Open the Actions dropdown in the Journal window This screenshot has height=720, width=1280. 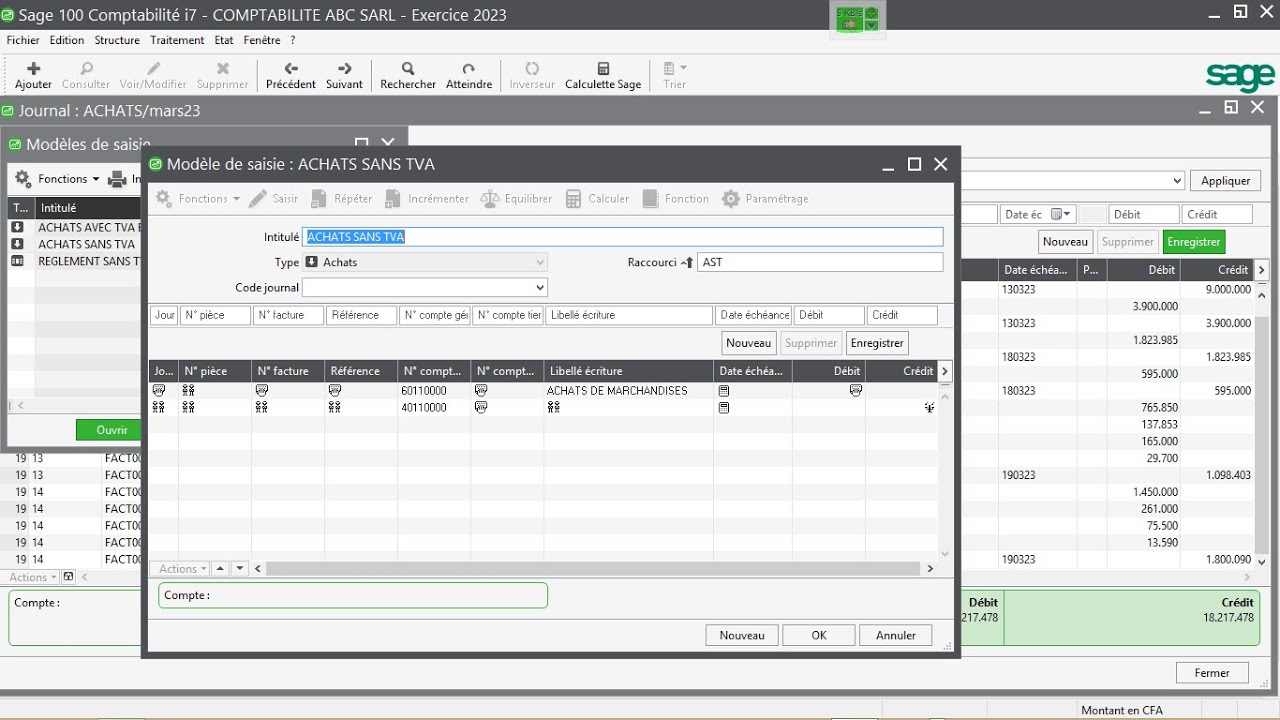(32, 577)
